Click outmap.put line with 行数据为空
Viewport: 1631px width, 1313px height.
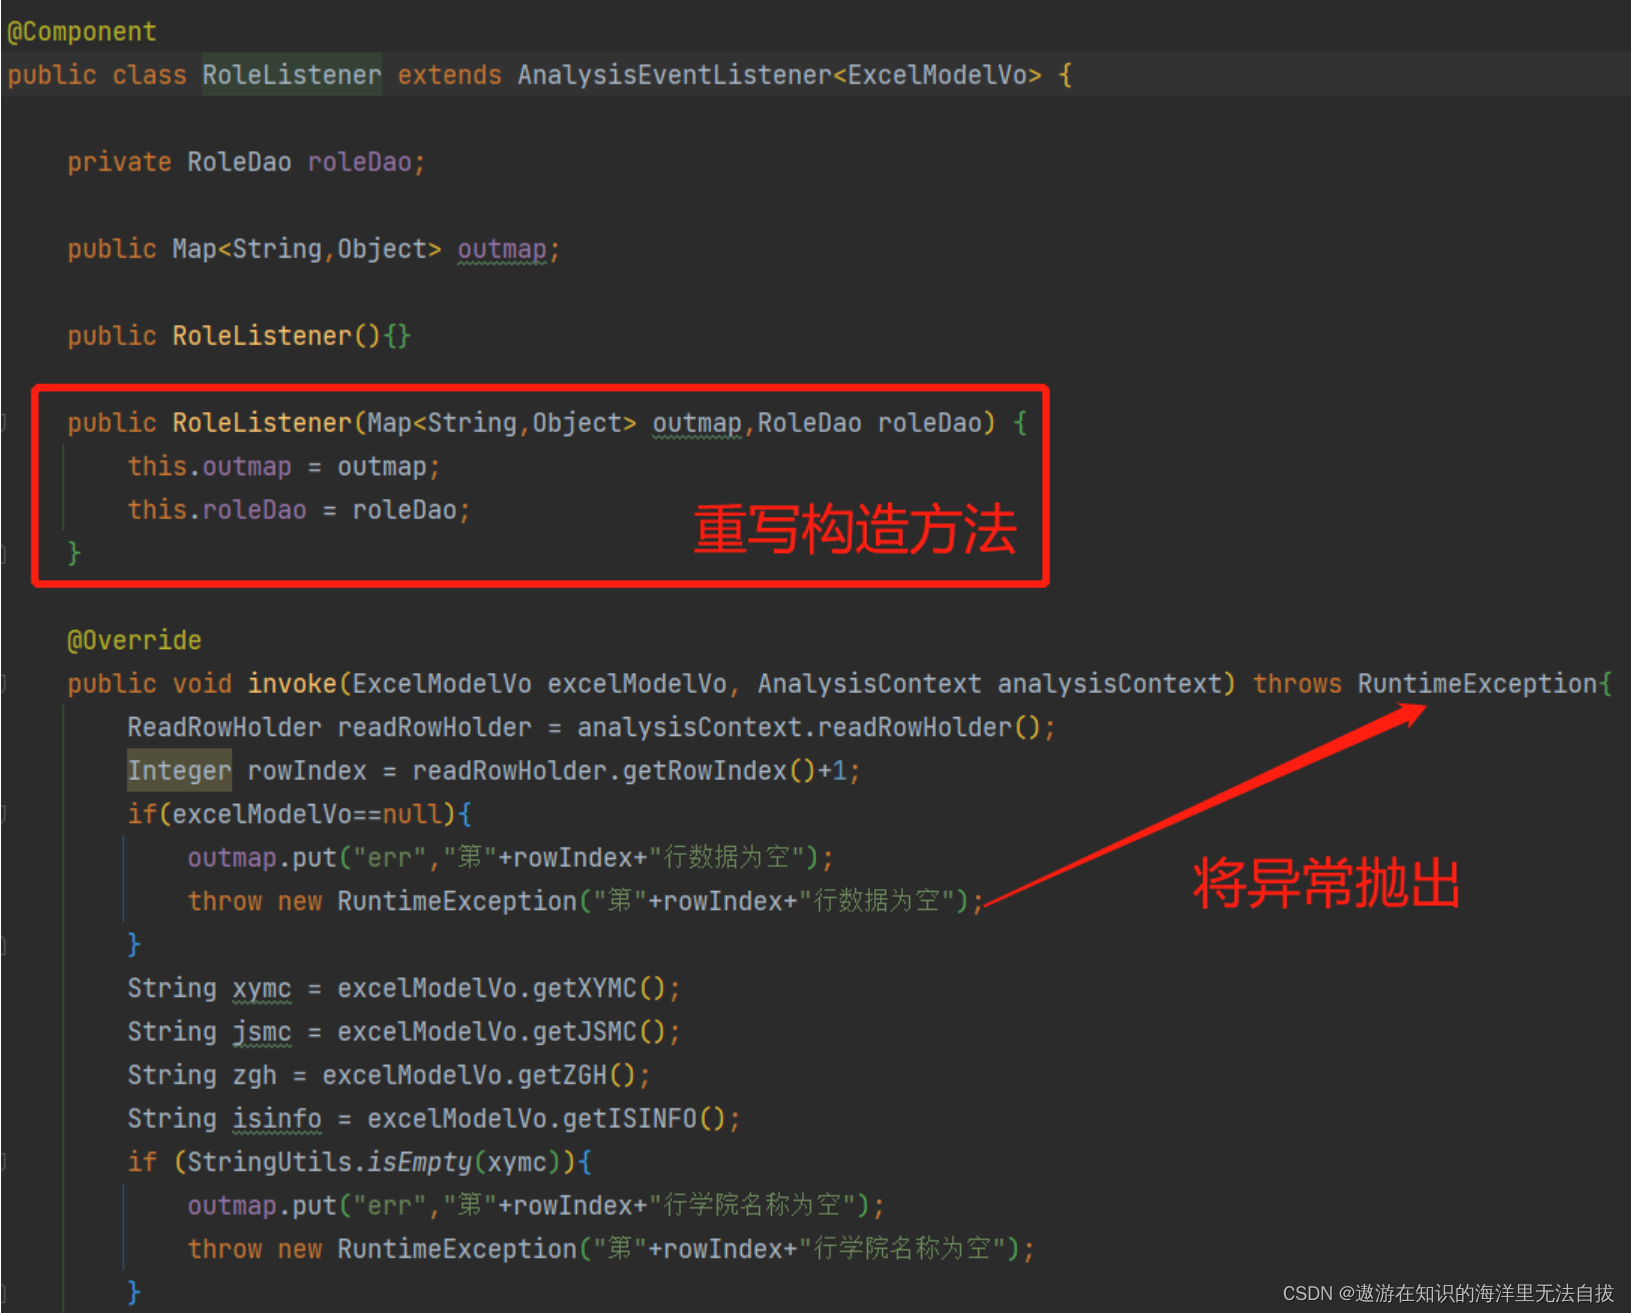pos(510,858)
